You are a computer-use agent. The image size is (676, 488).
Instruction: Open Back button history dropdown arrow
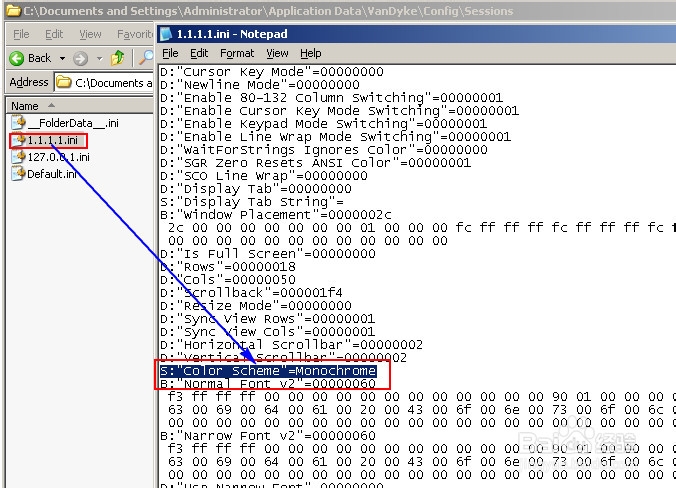point(63,58)
